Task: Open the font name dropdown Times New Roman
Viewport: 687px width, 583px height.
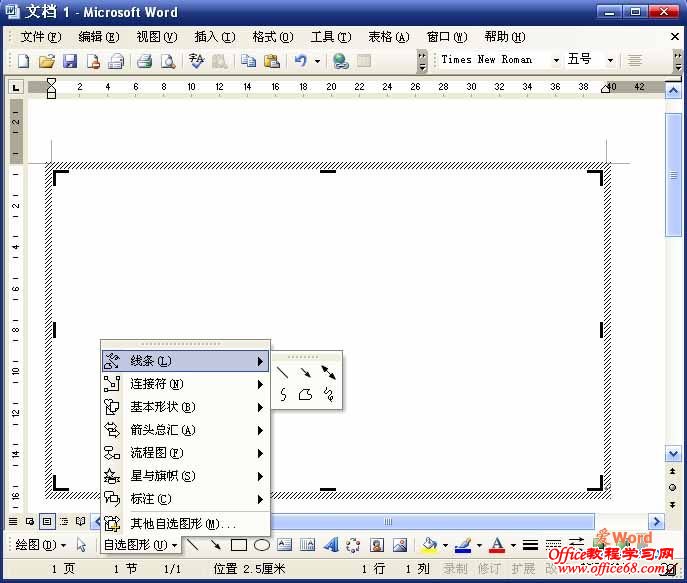Action: coord(556,60)
